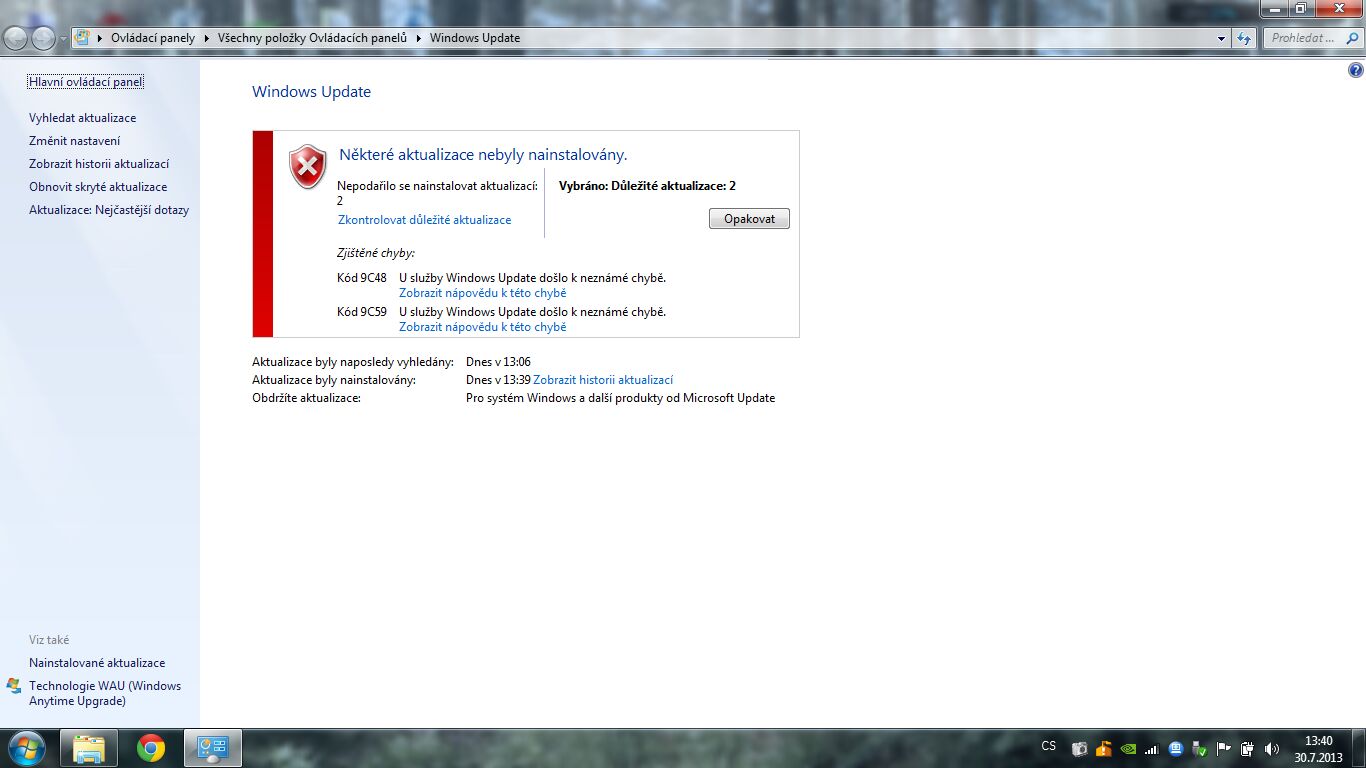Expand the address bar history dropdown
This screenshot has height=768, width=1366.
[1222, 38]
